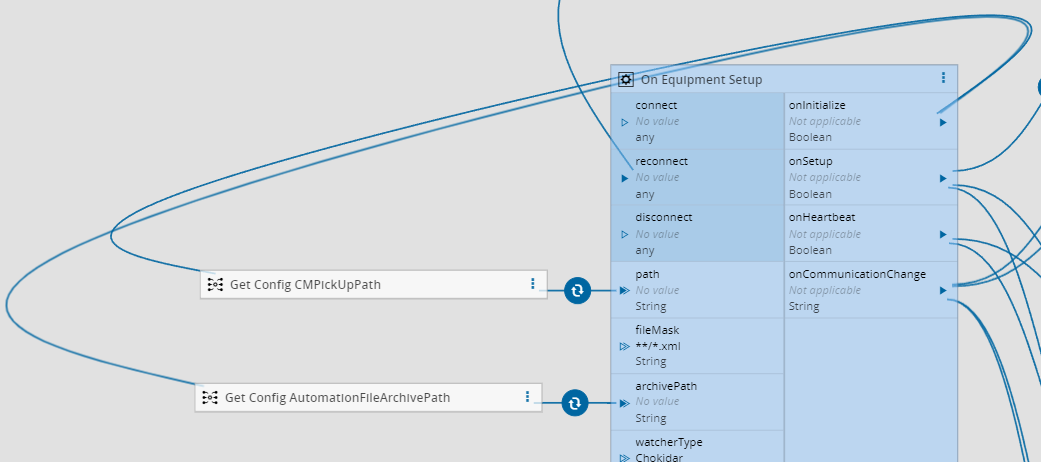
Task: Click the fileMask label
Action: [x=657, y=330]
